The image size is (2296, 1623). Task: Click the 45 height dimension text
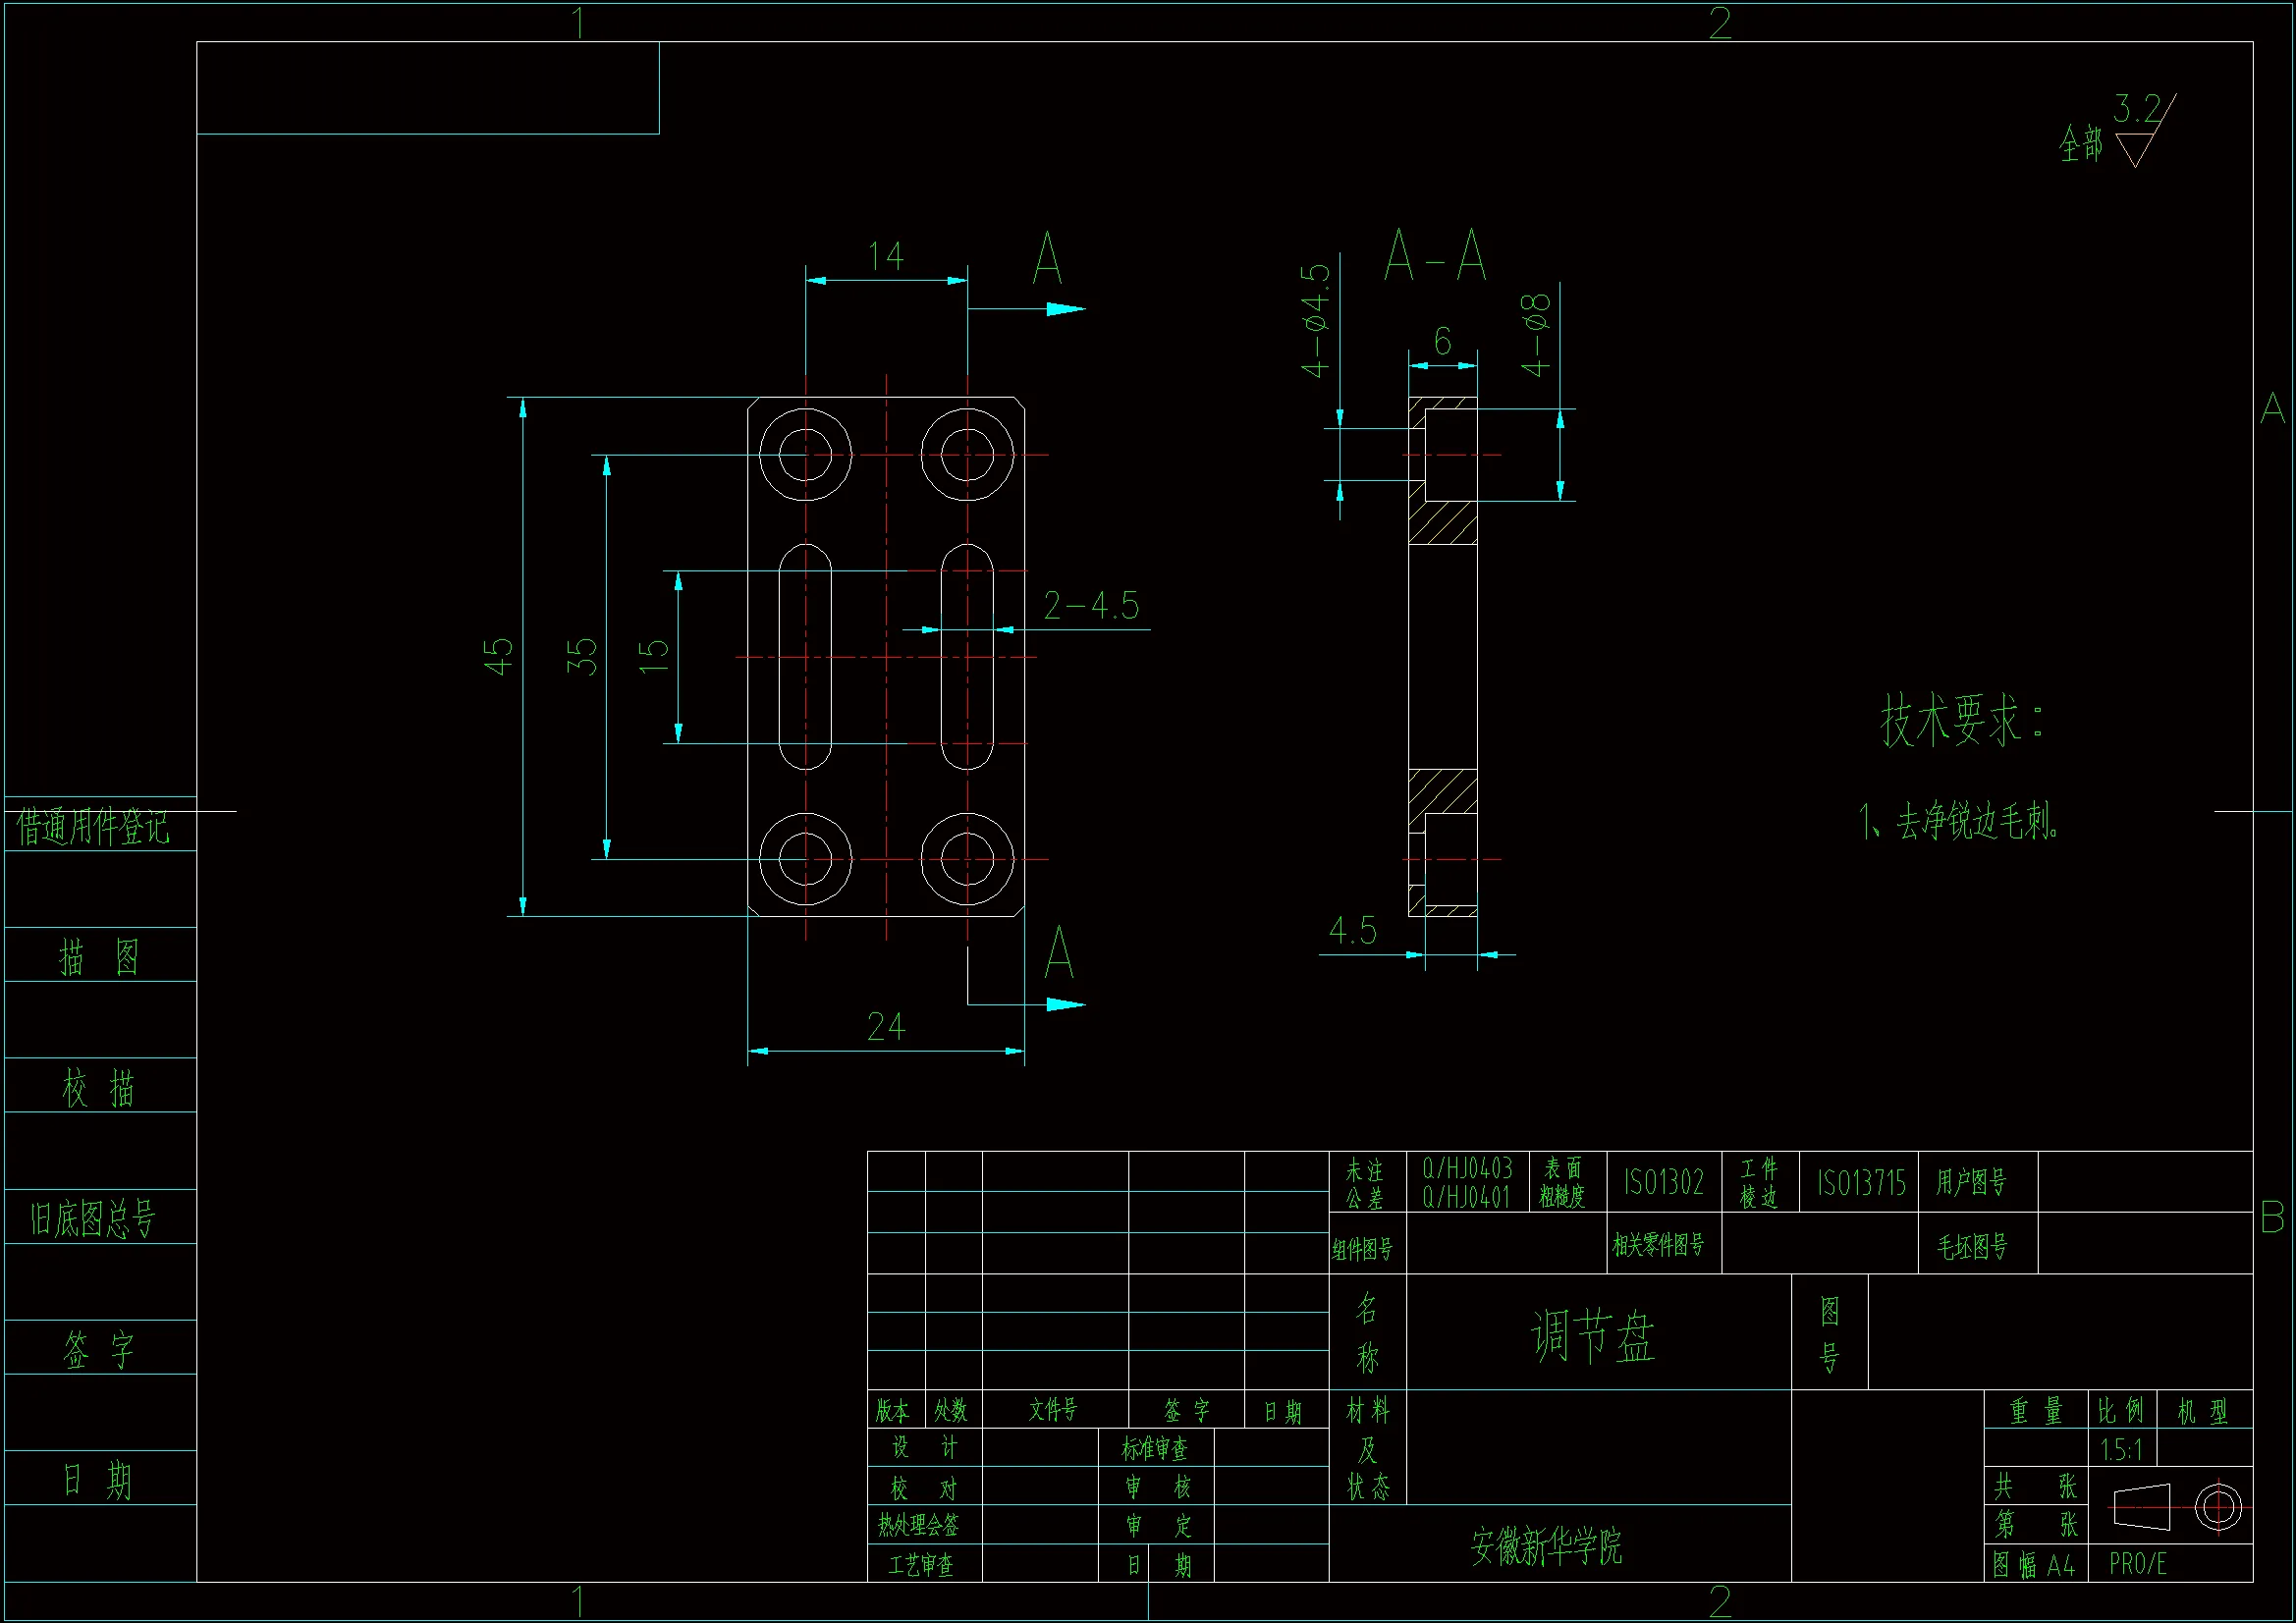(x=498, y=656)
